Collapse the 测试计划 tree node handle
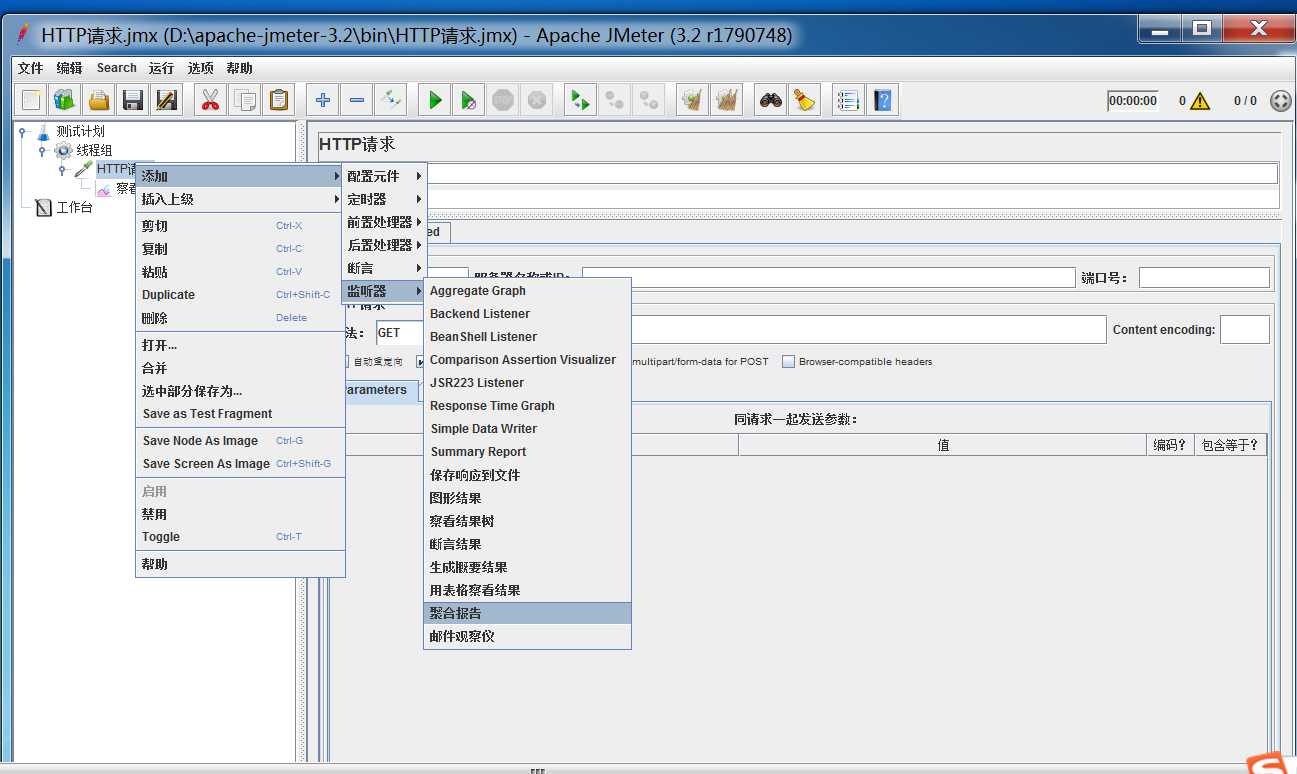 pos(23,132)
